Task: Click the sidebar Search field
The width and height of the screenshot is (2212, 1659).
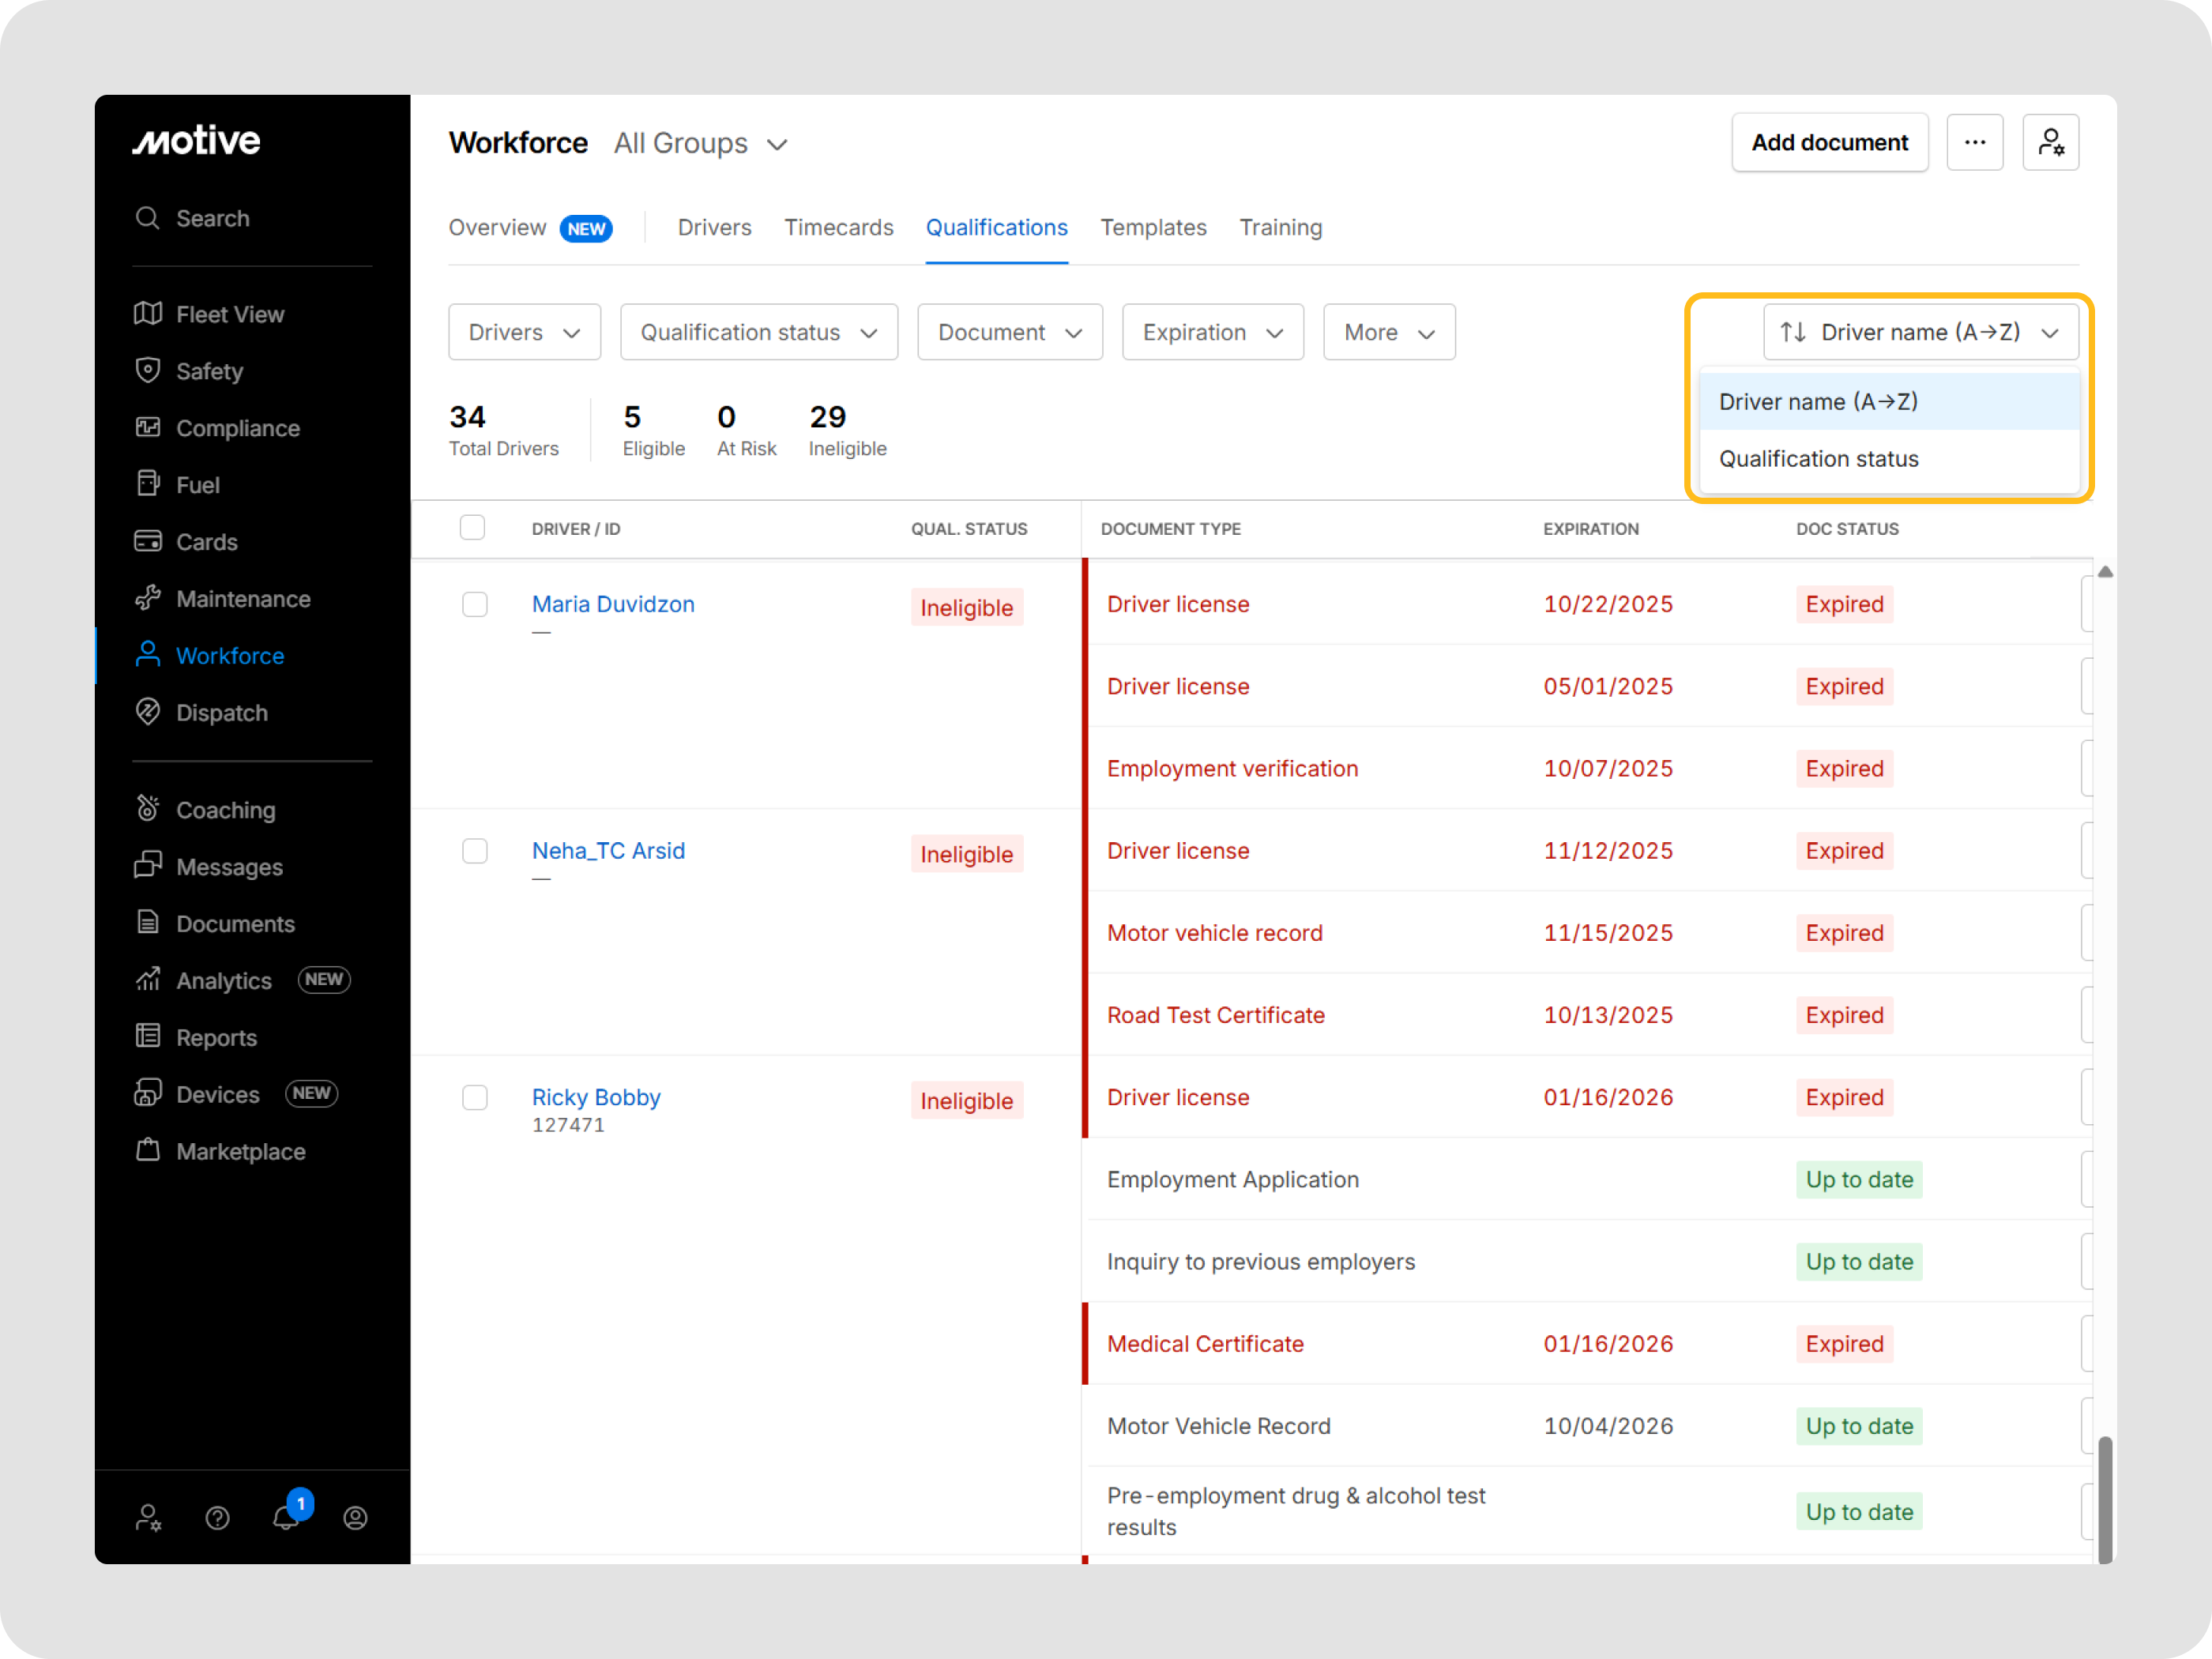Action: 213,218
